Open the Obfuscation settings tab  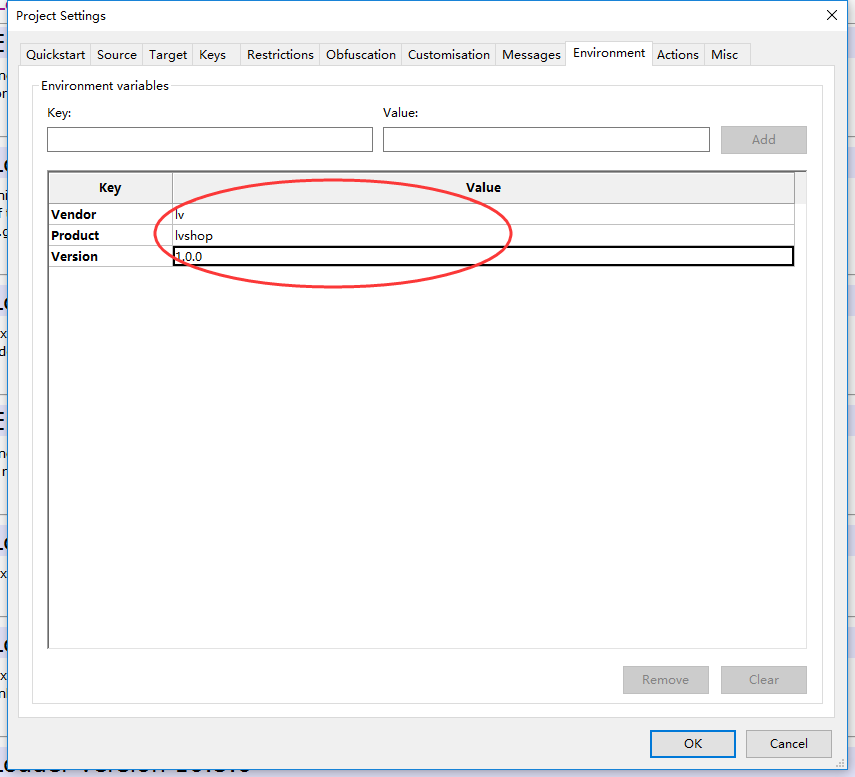tap(360, 54)
